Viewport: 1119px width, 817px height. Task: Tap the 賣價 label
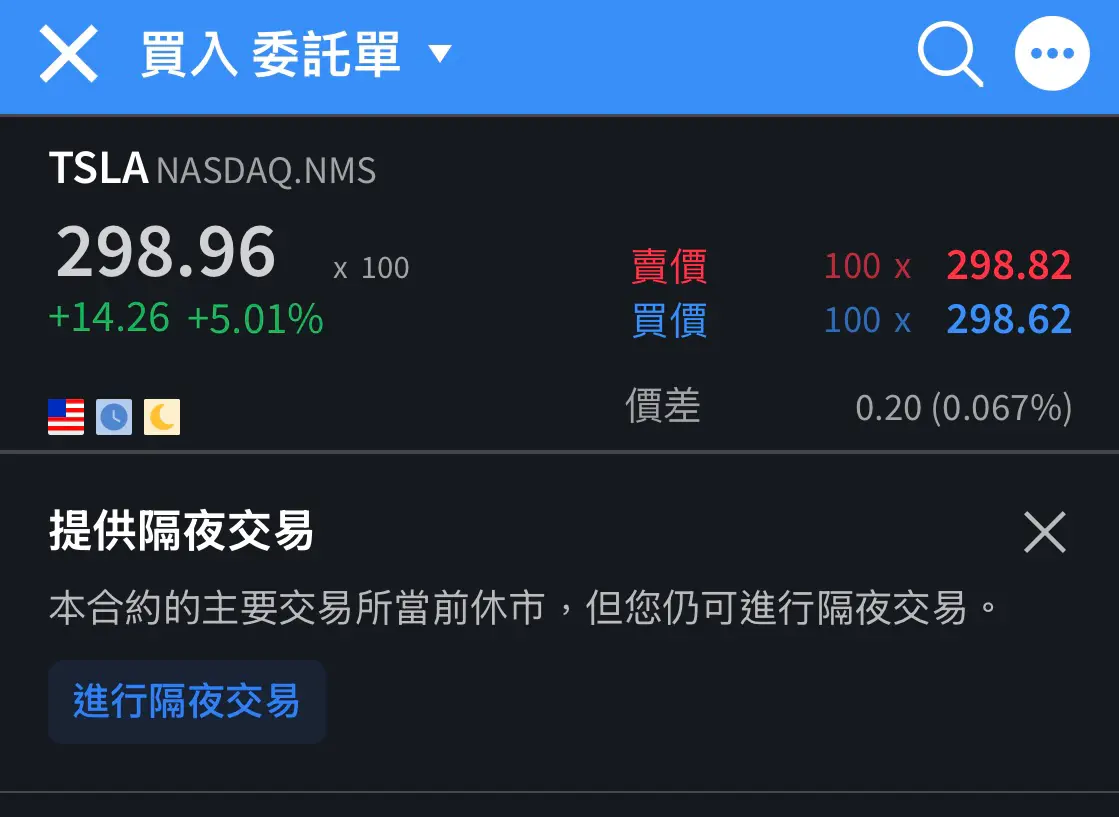click(x=669, y=267)
